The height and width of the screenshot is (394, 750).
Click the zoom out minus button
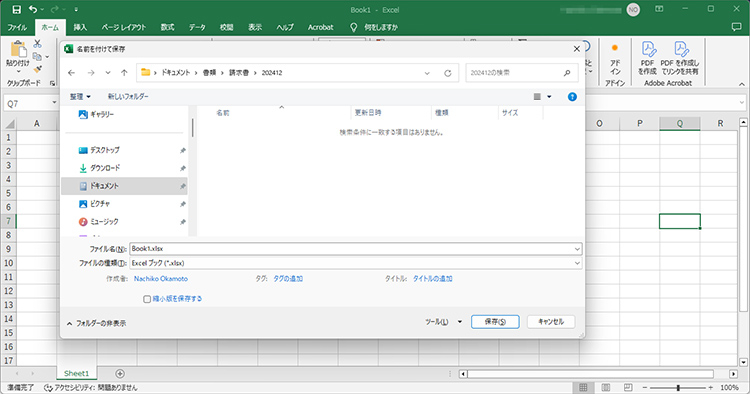point(644,387)
